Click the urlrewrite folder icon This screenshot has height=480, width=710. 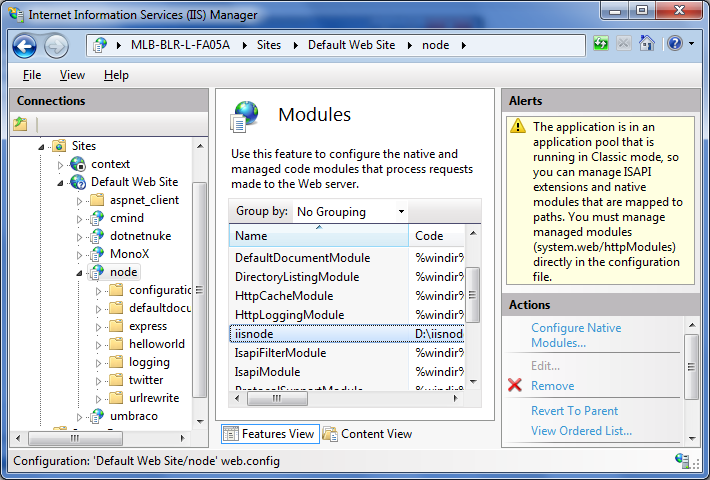coord(116,398)
